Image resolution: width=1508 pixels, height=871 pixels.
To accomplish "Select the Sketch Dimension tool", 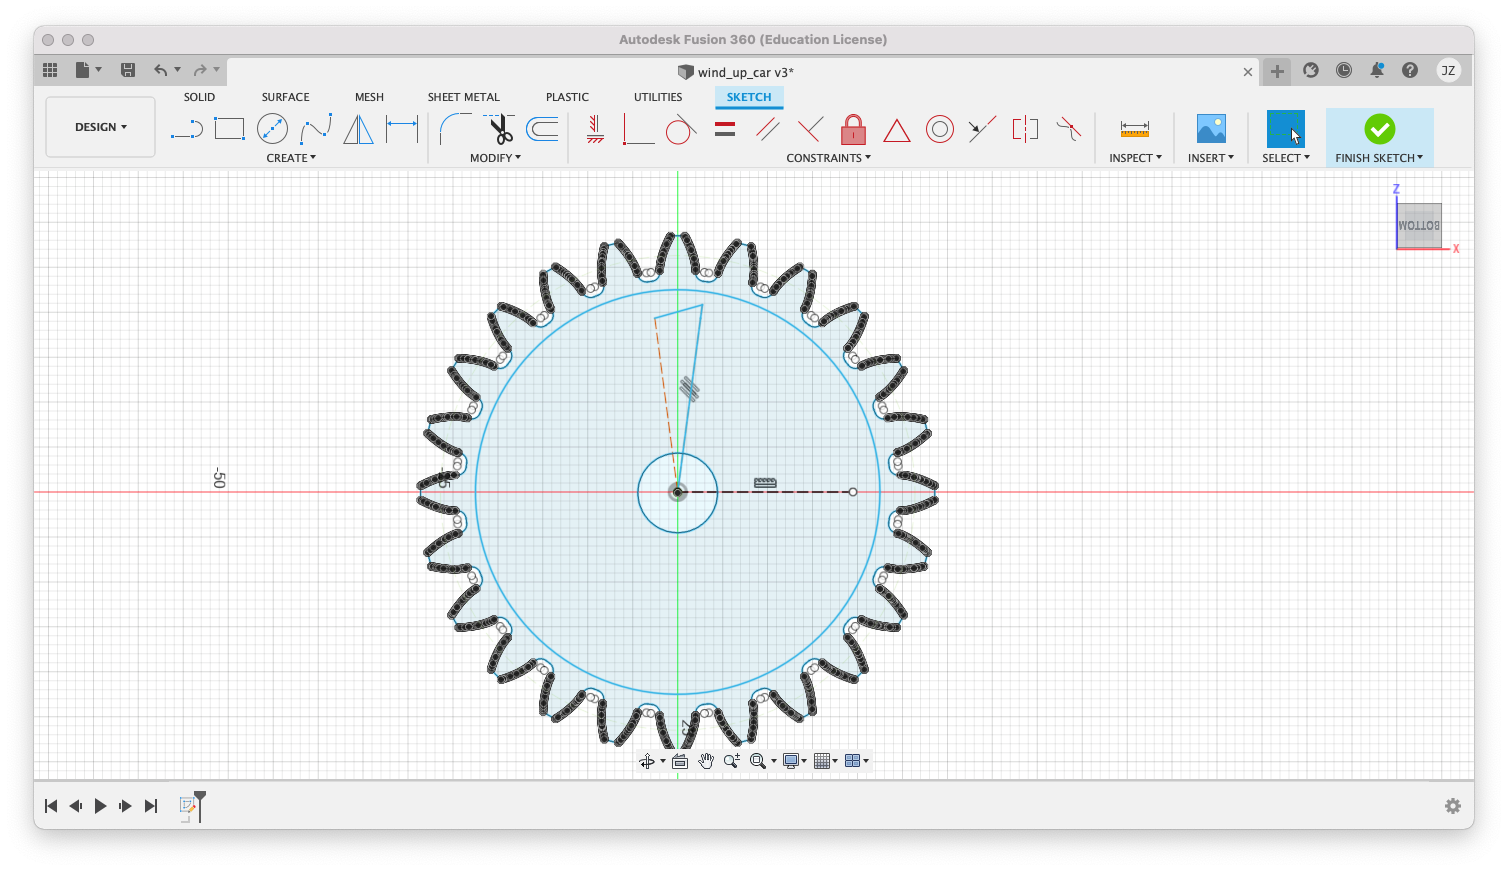I will (x=402, y=129).
